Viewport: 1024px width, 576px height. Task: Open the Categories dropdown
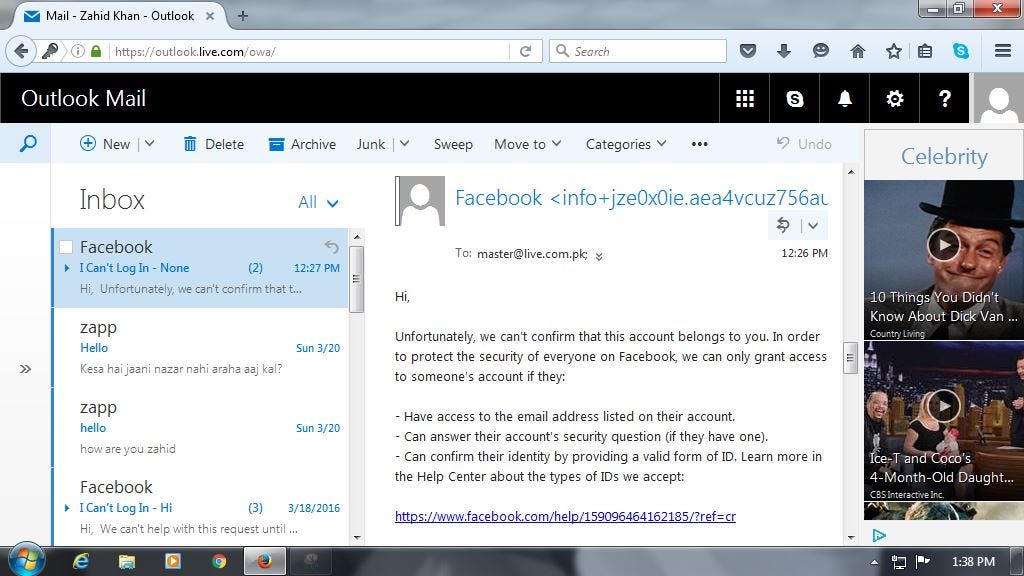(x=626, y=144)
